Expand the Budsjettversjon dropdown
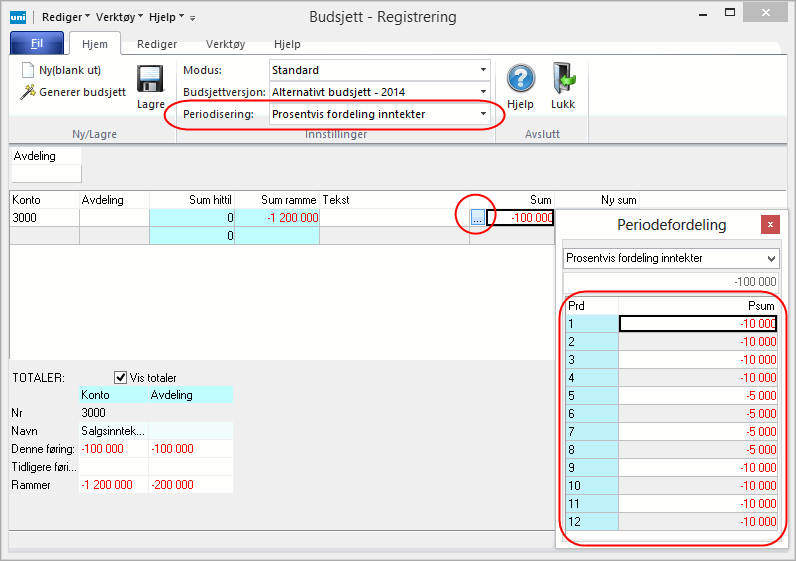 tap(483, 92)
